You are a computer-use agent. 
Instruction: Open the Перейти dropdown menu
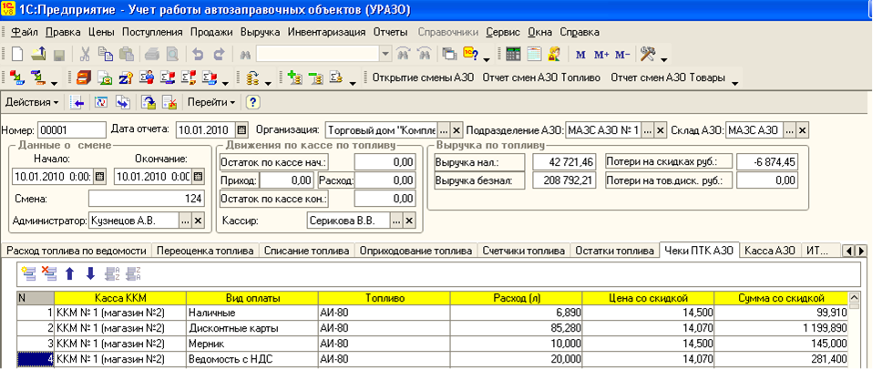click(212, 102)
